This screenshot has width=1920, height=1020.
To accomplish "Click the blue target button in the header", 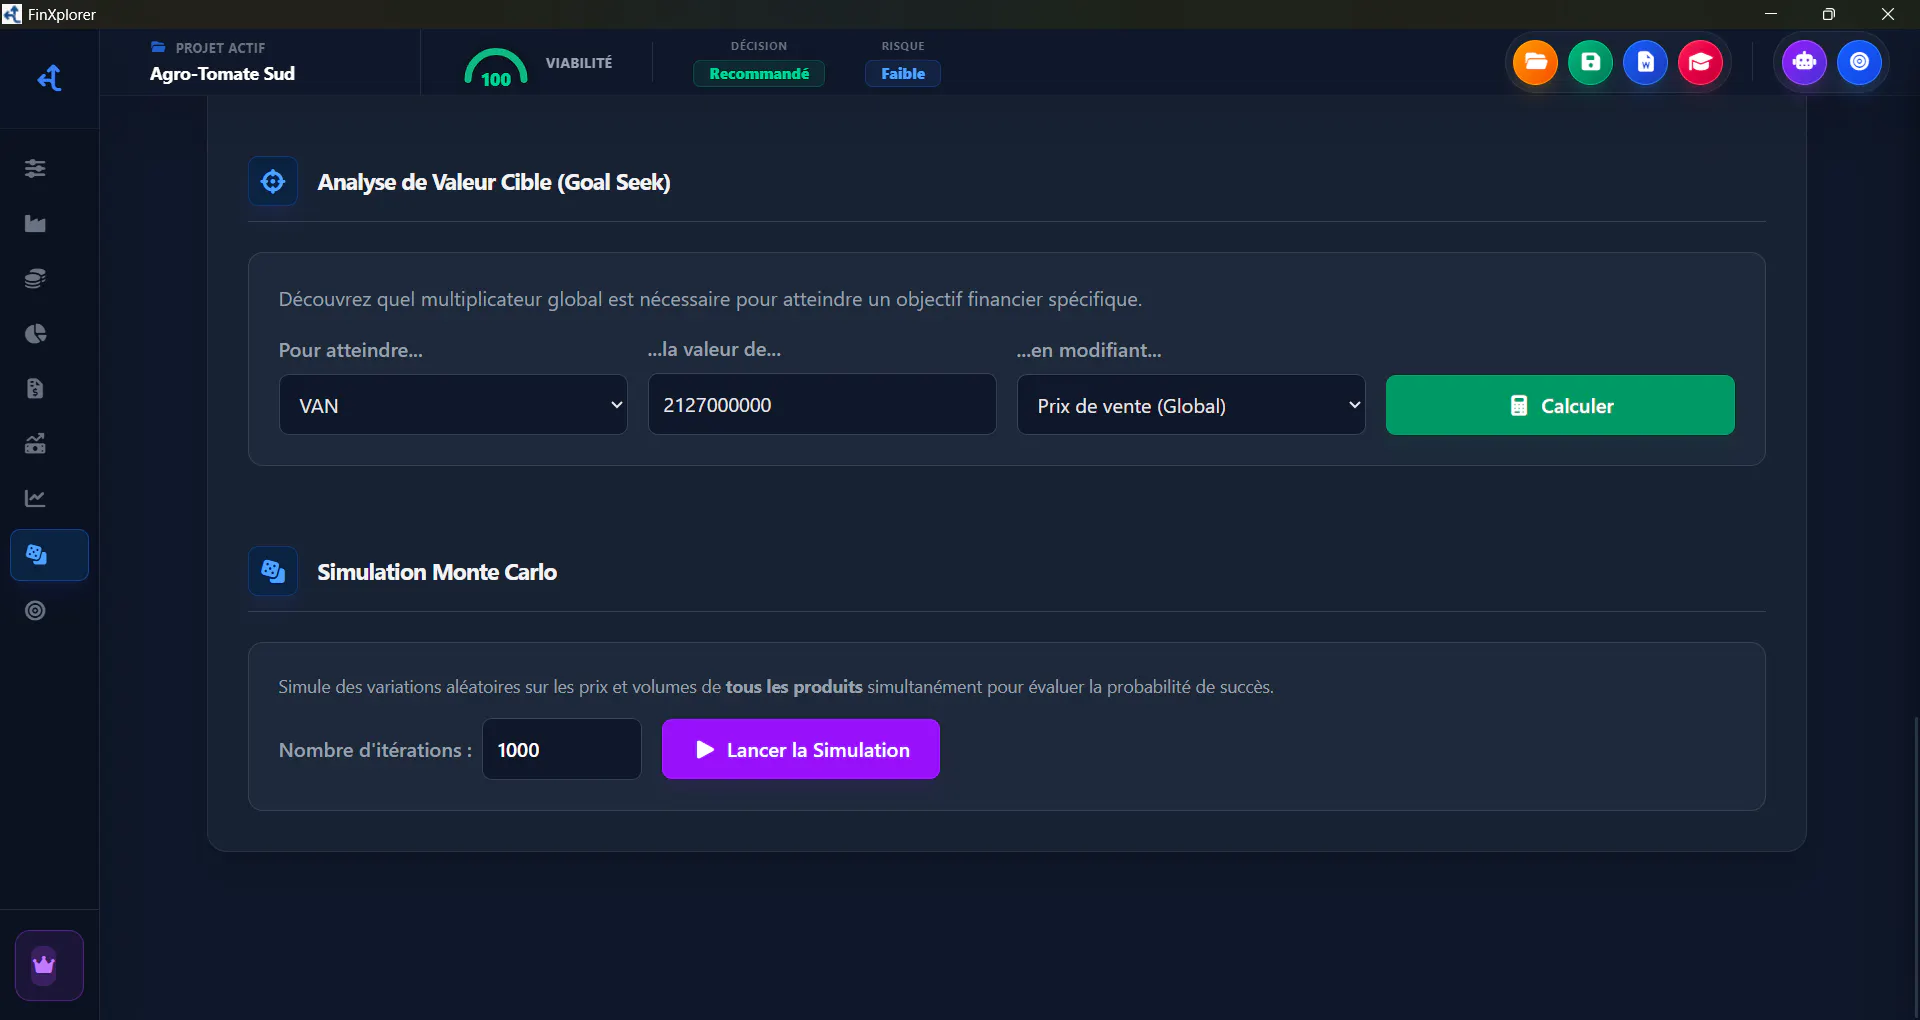I will click(x=1859, y=62).
